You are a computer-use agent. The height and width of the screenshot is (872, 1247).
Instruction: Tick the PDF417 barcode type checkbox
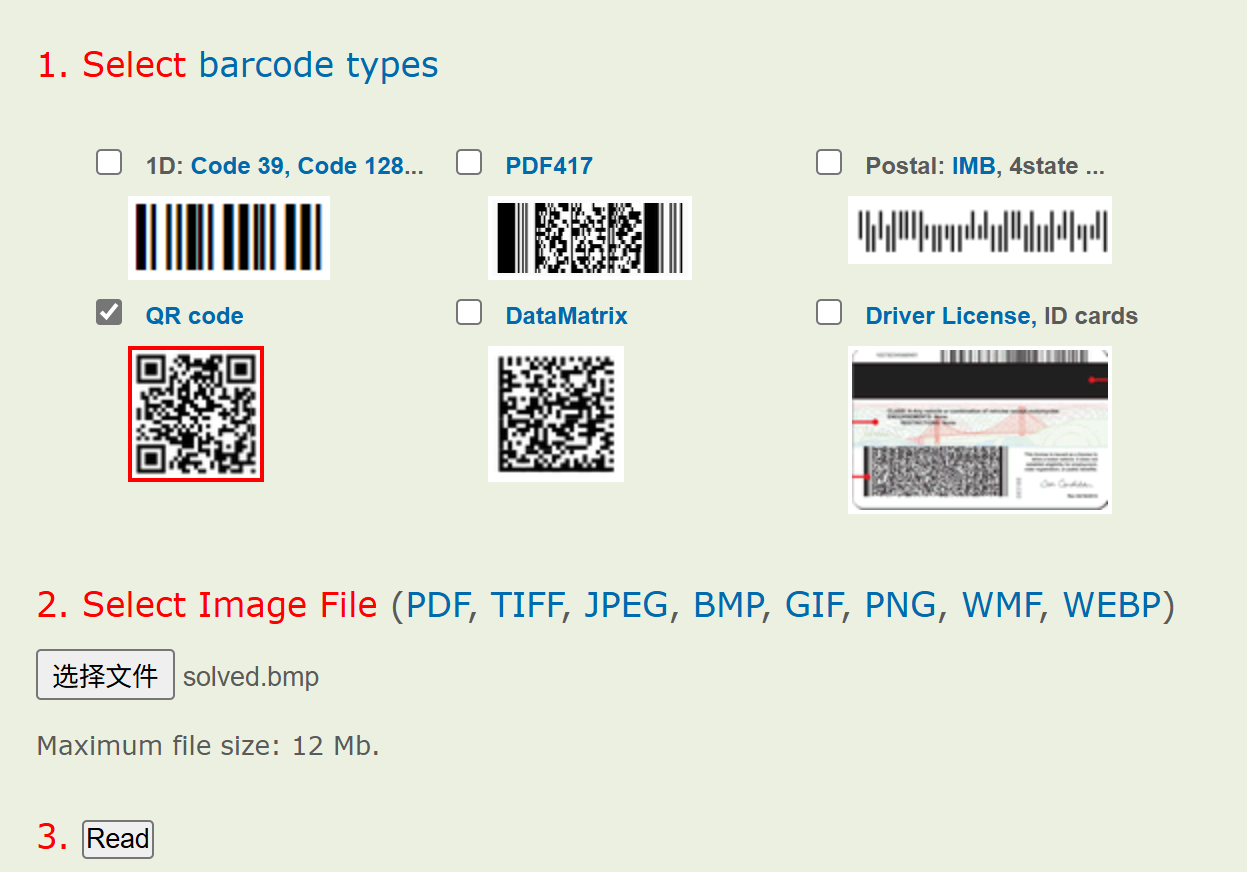click(469, 162)
